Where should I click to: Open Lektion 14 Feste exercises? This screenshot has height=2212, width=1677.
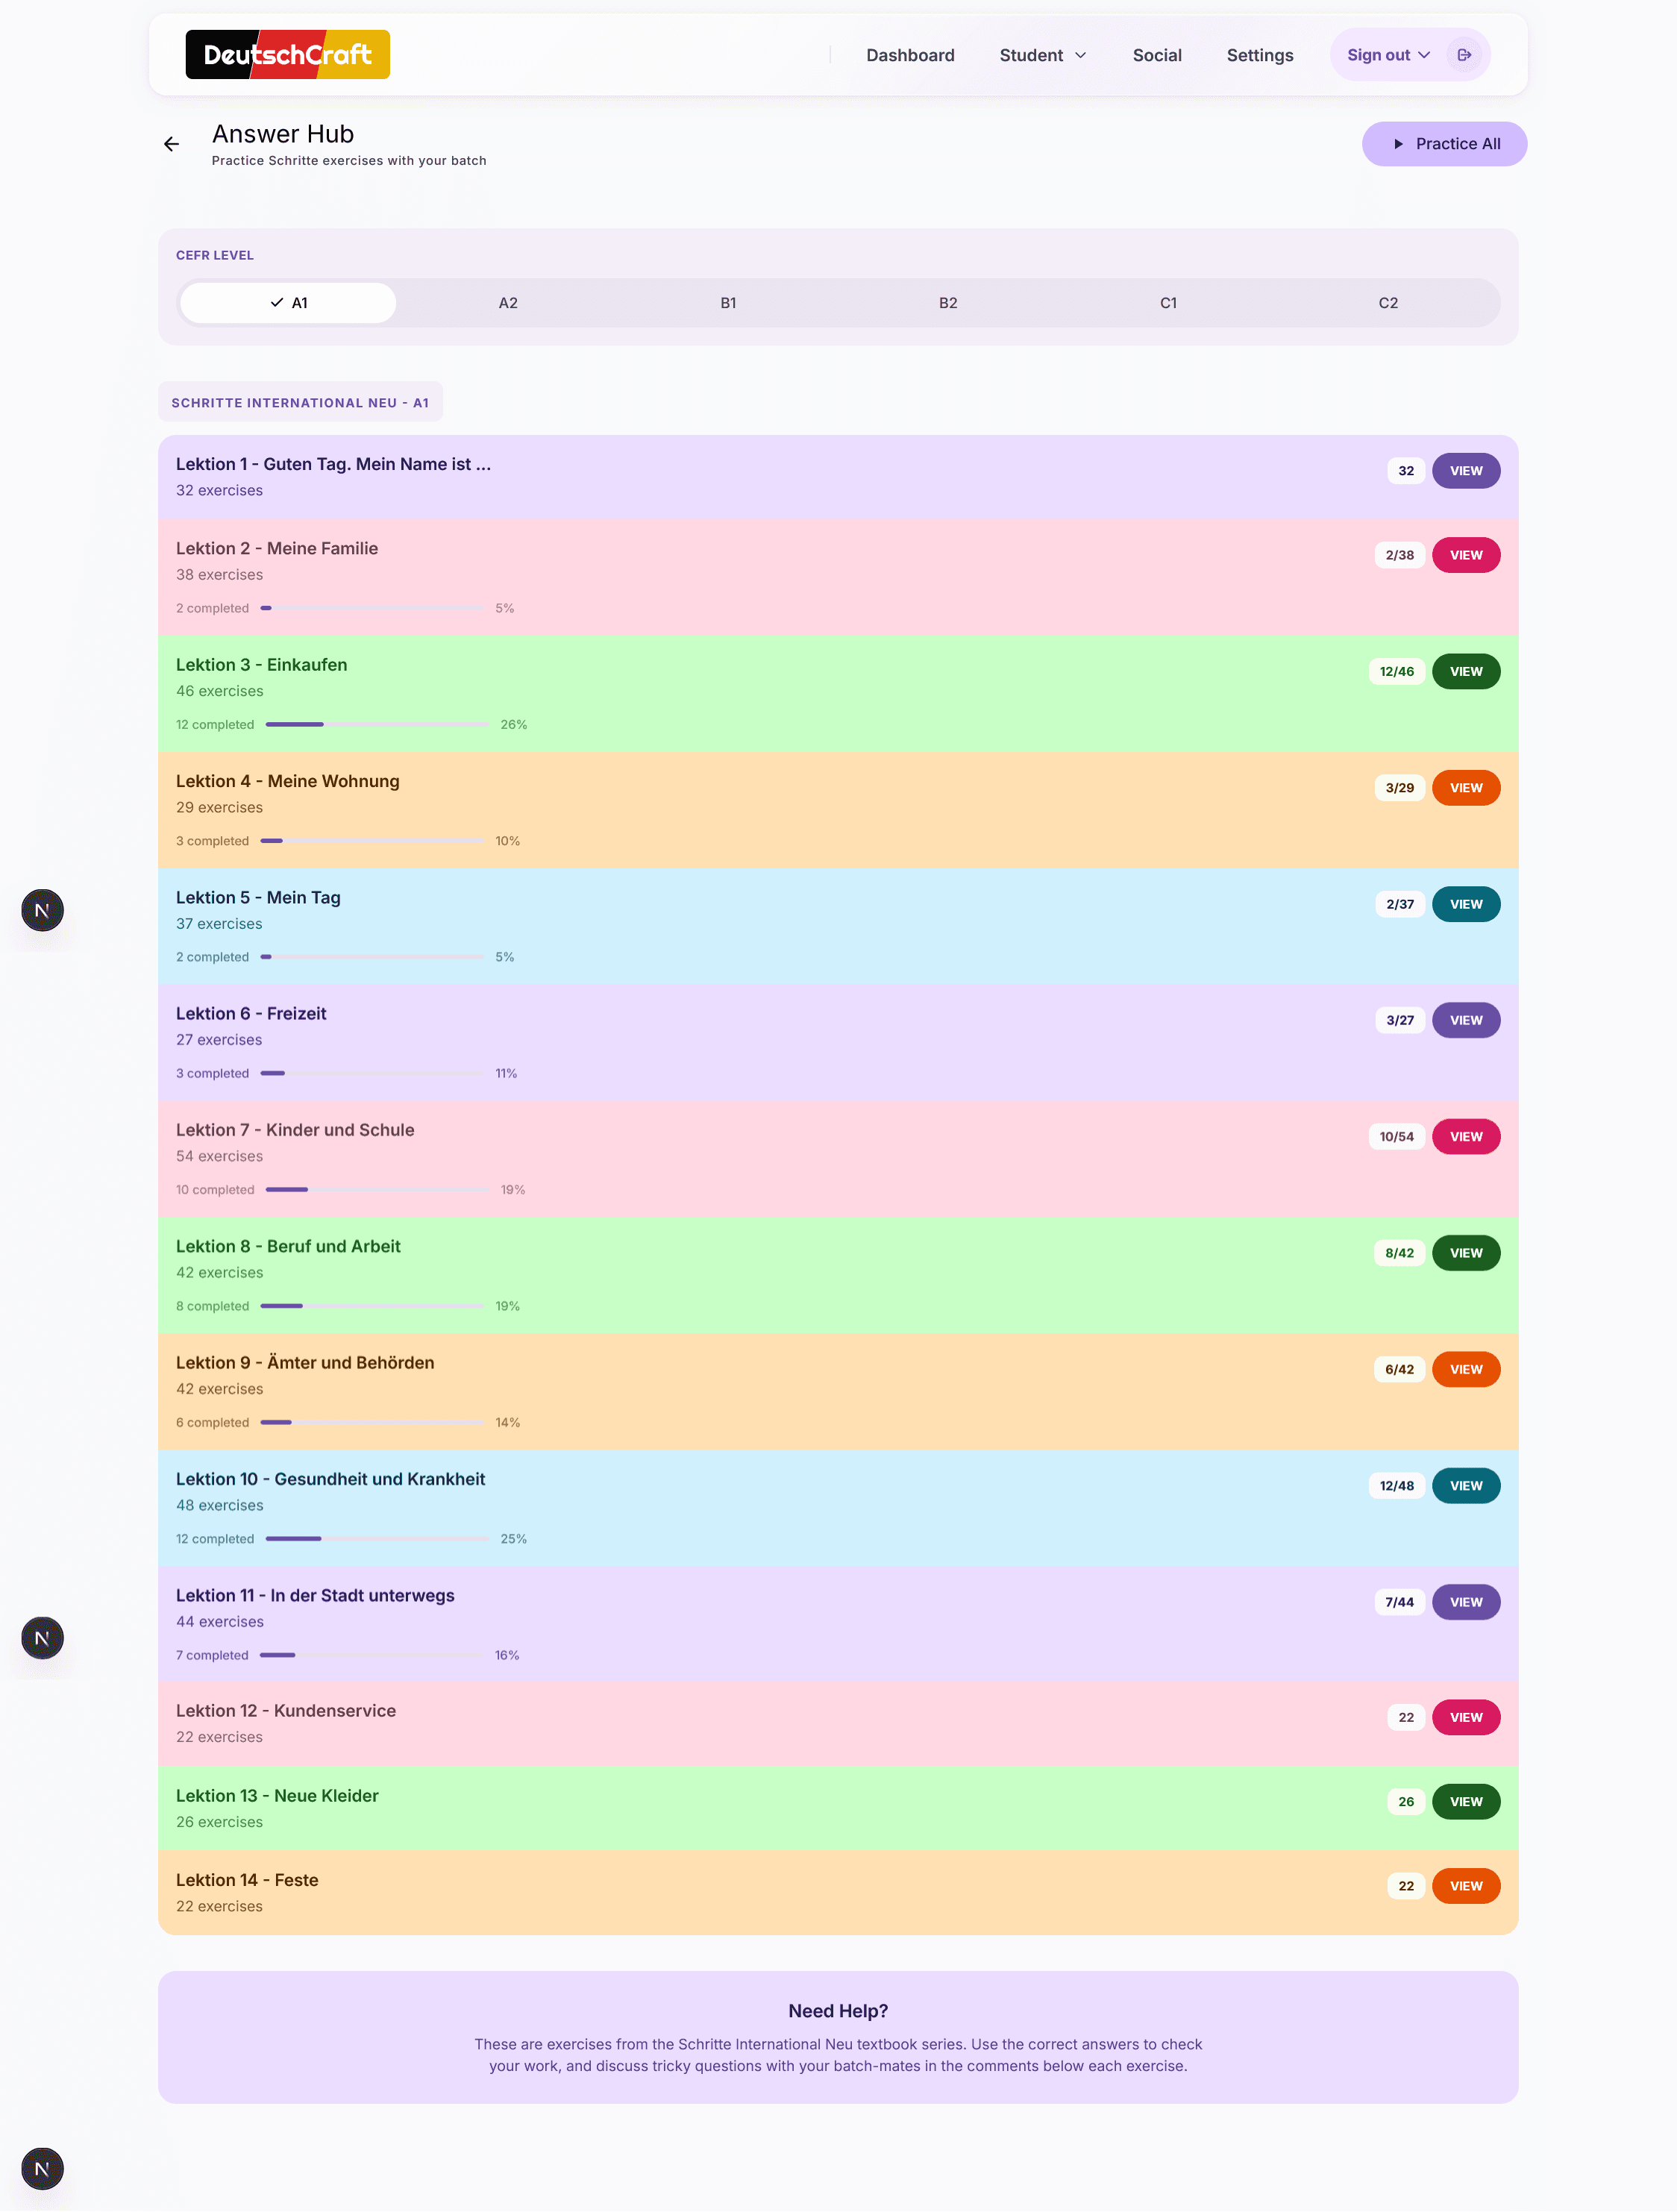tap(1466, 1886)
